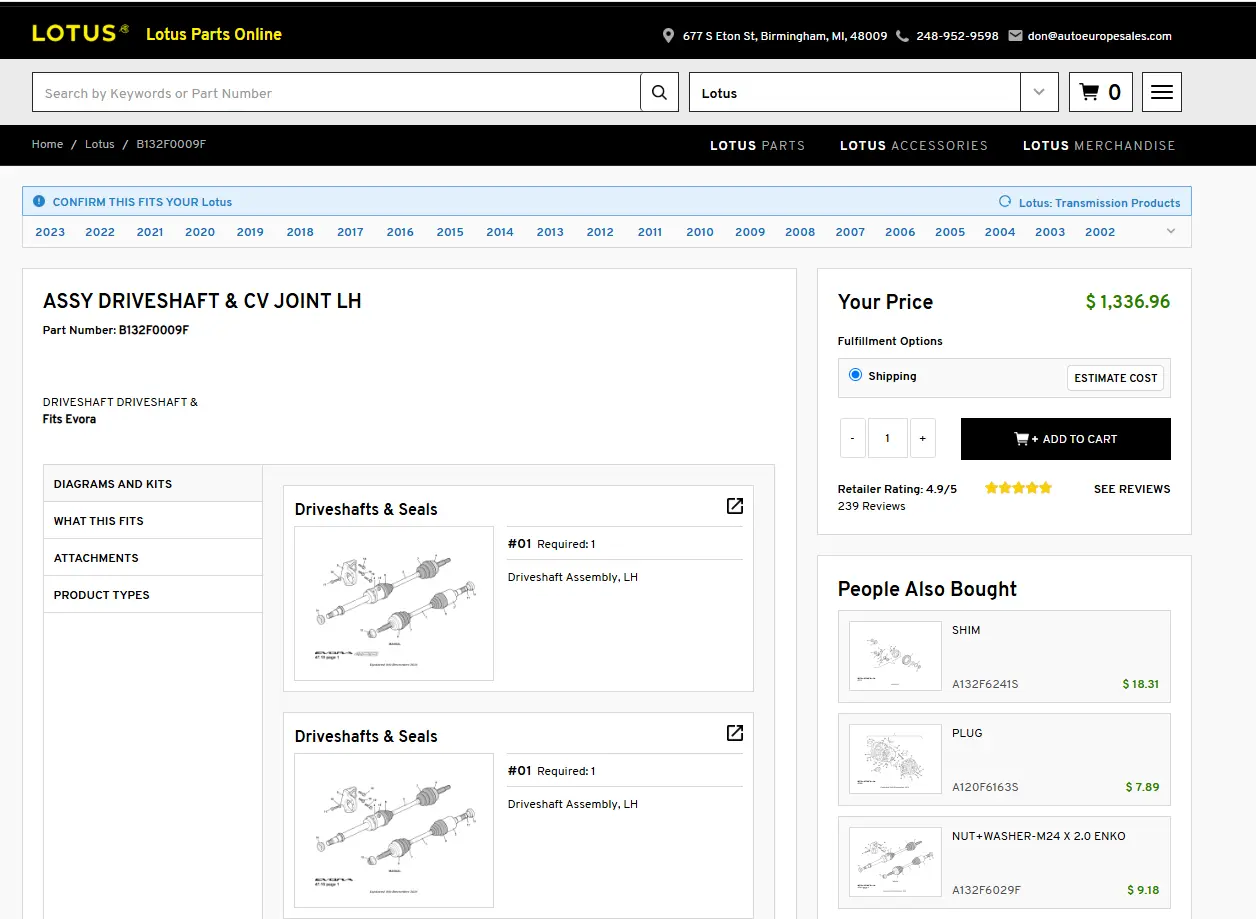1256x919 pixels.
Task: Focus the keyword or part number search box
Action: [x=336, y=92]
